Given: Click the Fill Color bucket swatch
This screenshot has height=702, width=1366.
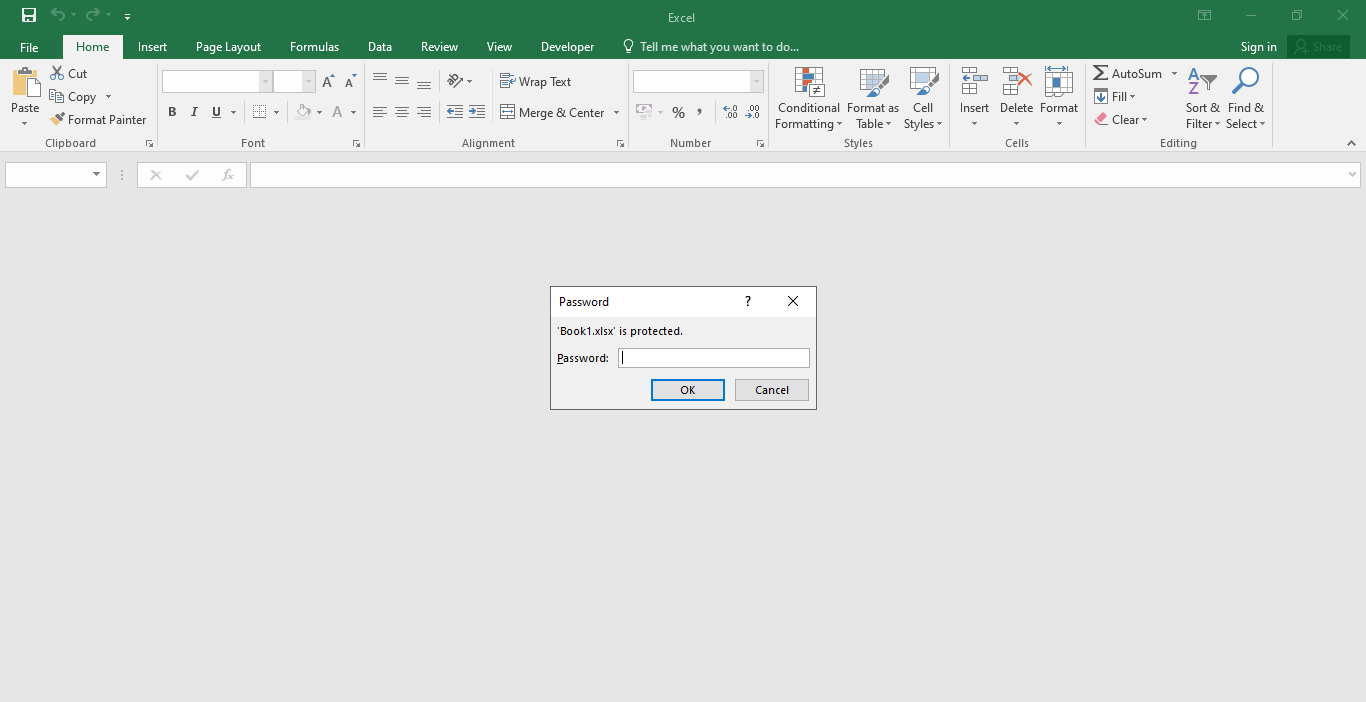Looking at the screenshot, I should 304,112.
